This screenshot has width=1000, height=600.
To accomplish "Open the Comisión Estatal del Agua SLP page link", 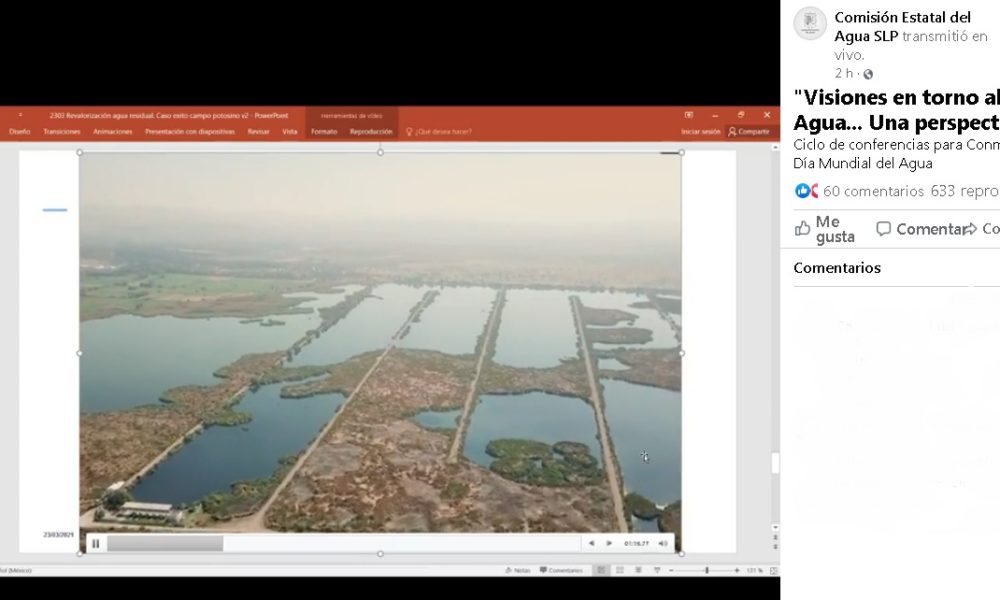I will [902, 27].
